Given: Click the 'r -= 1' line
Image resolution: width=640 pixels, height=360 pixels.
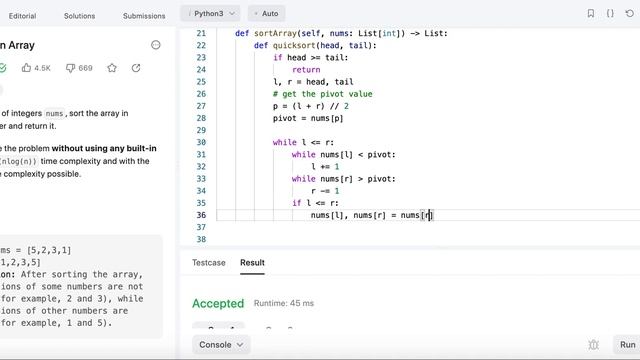Looking at the screenshot, I should [325, 191].
